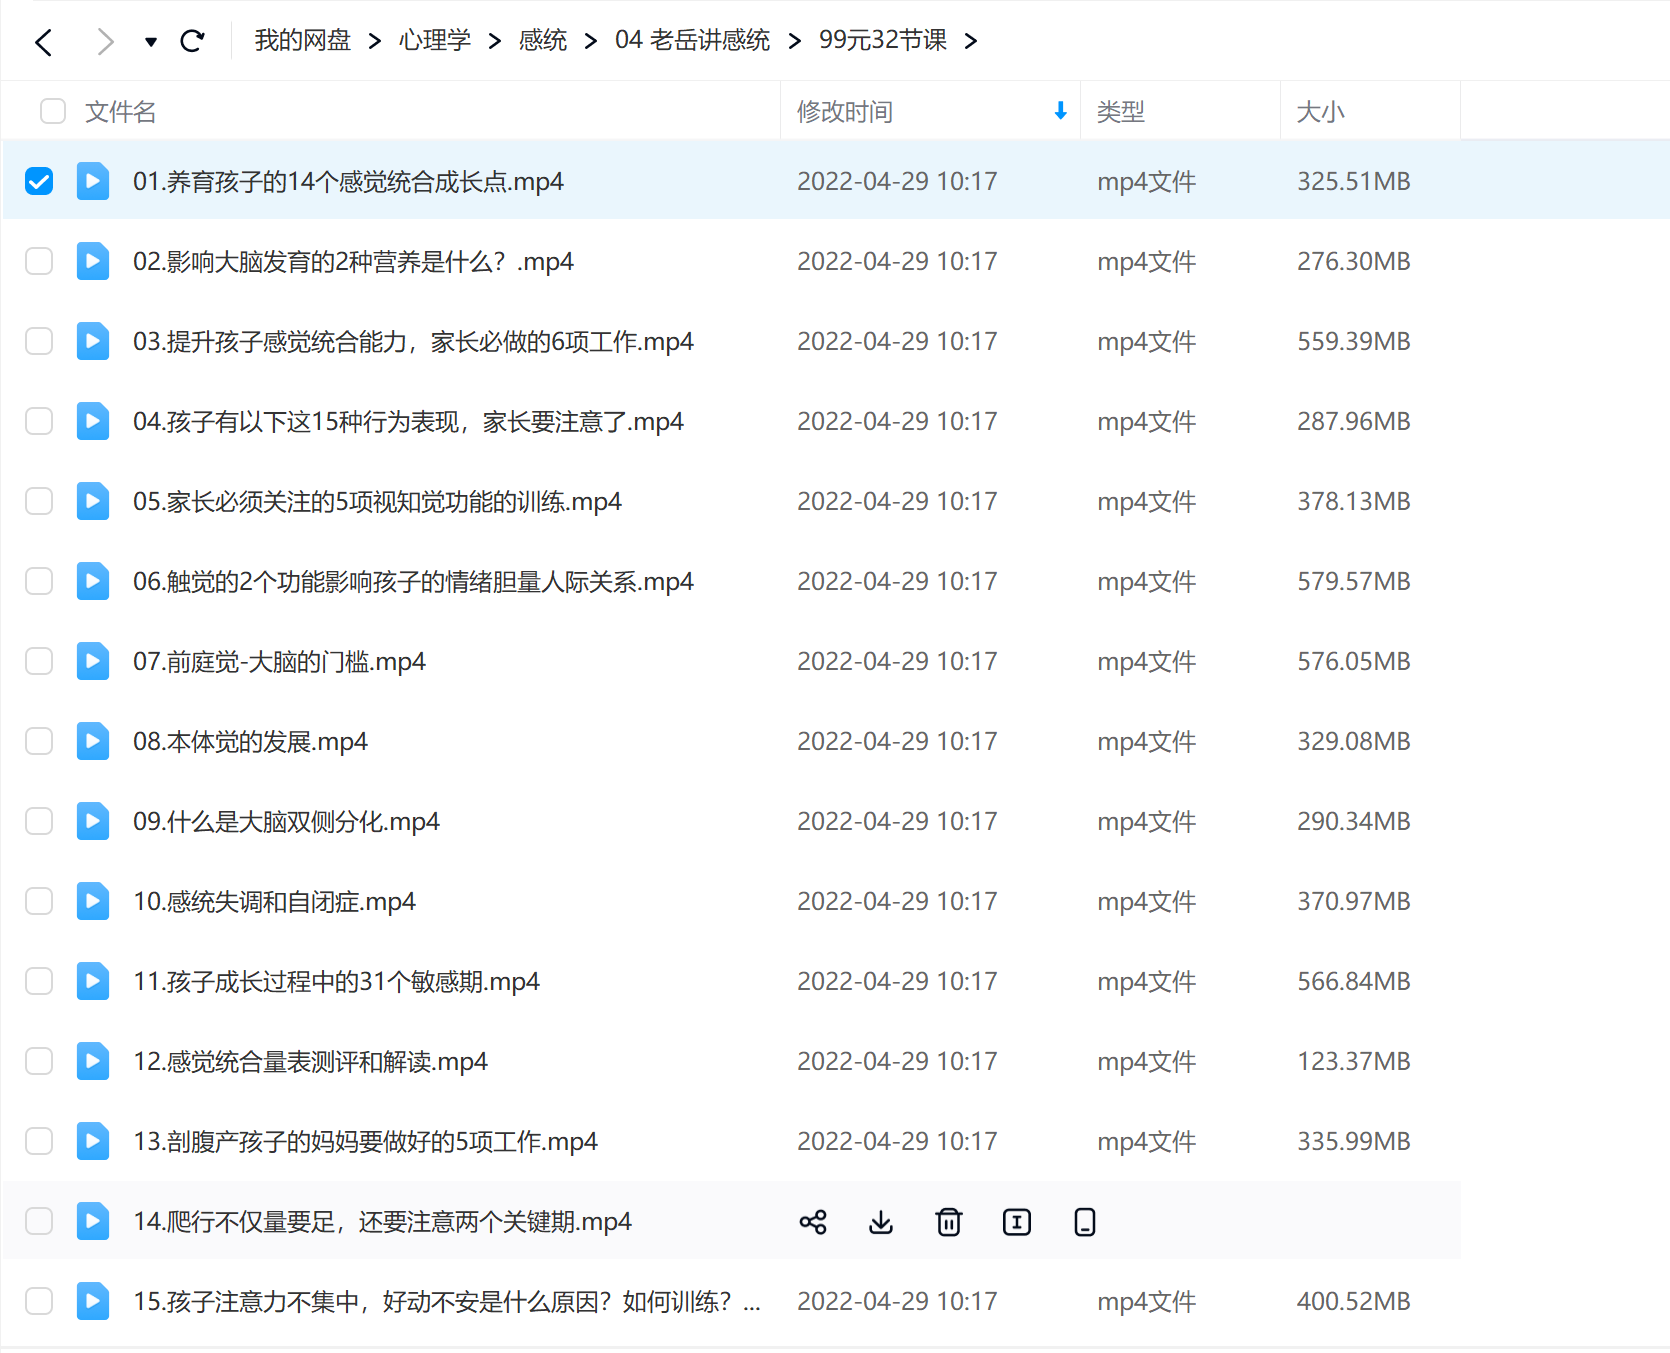Play video 01.养育孩子的14个感觉统合成长点
Screen dimensions: 1670x1353
(92, 181)
